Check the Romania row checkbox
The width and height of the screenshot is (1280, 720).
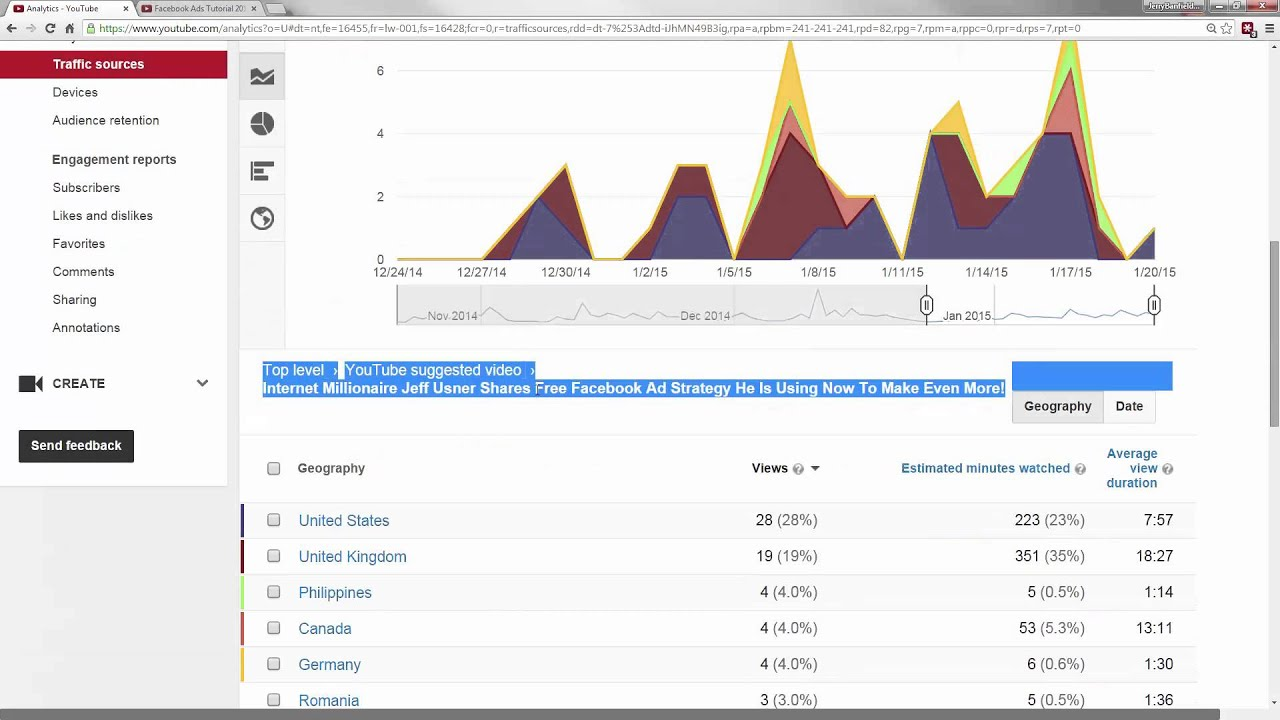click(x=274, y=700)
